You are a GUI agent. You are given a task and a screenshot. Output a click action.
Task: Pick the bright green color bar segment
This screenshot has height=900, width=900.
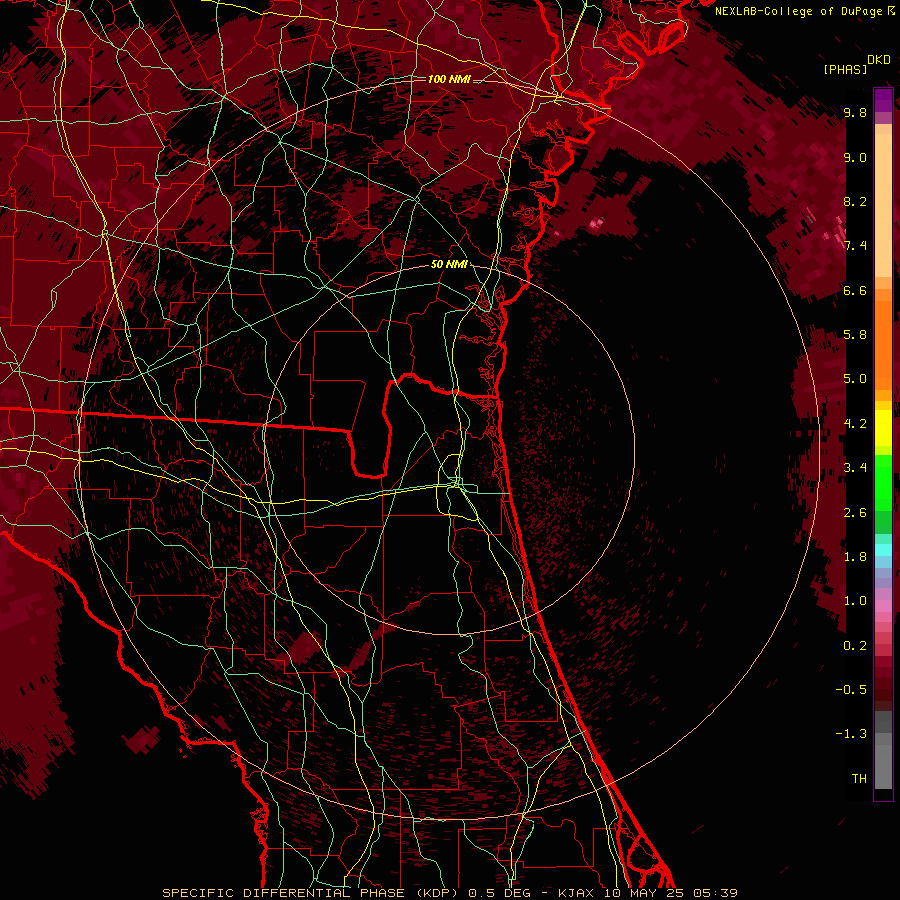883,482
